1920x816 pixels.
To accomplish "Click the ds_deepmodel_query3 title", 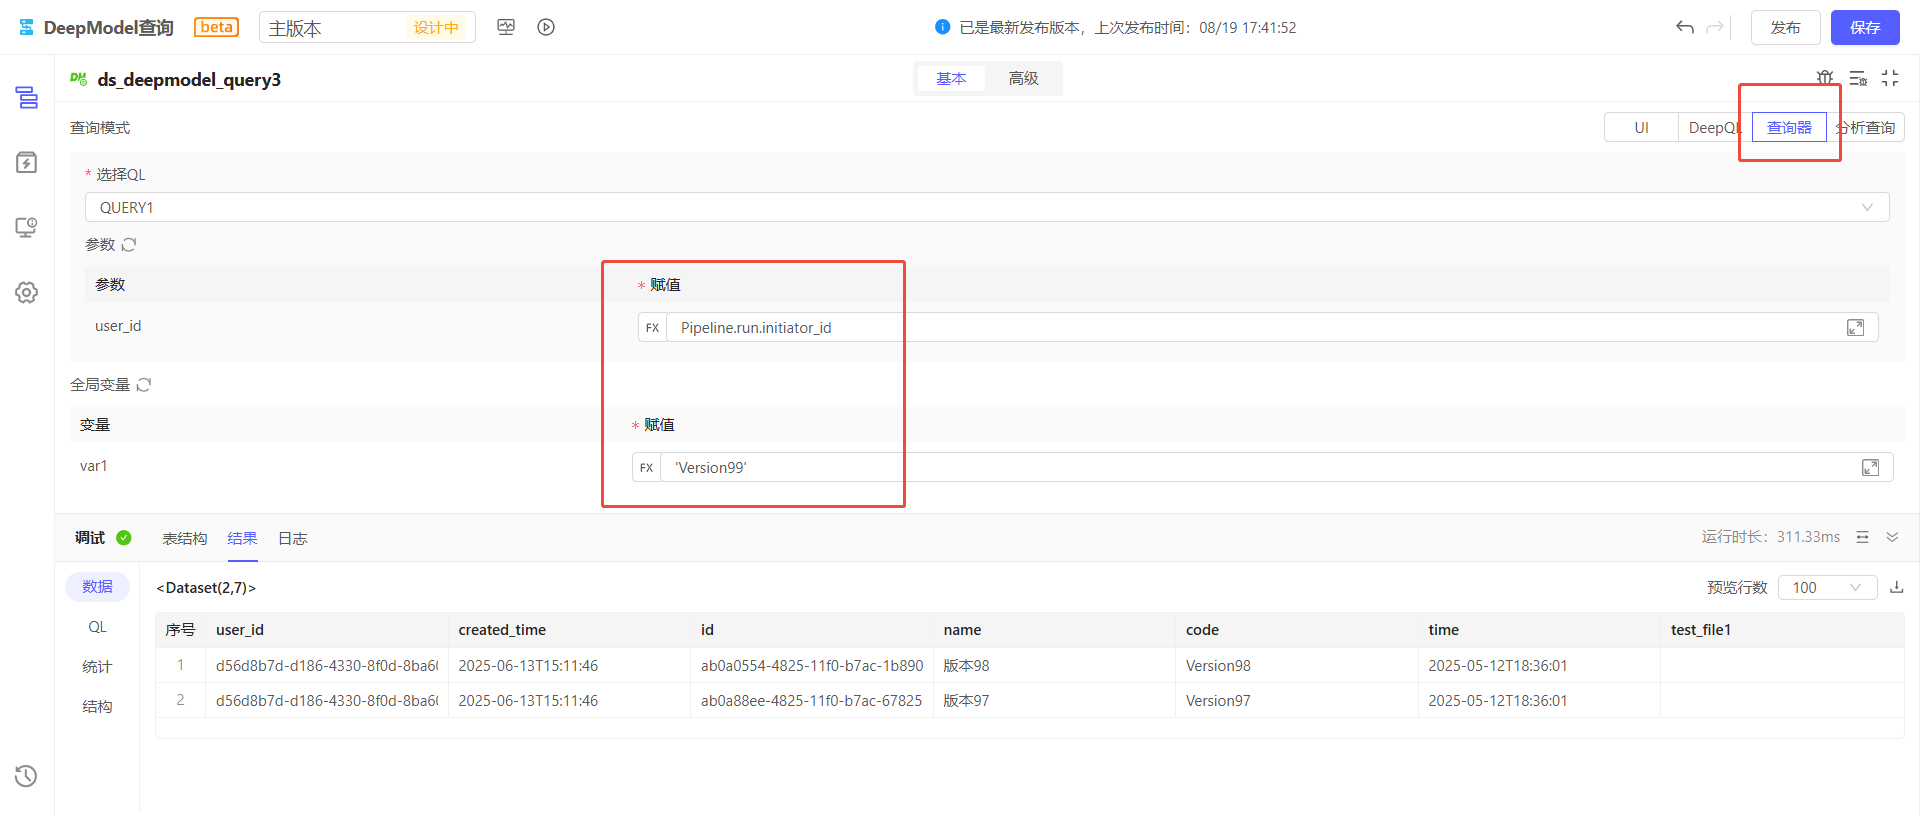I will click(189, 79).
